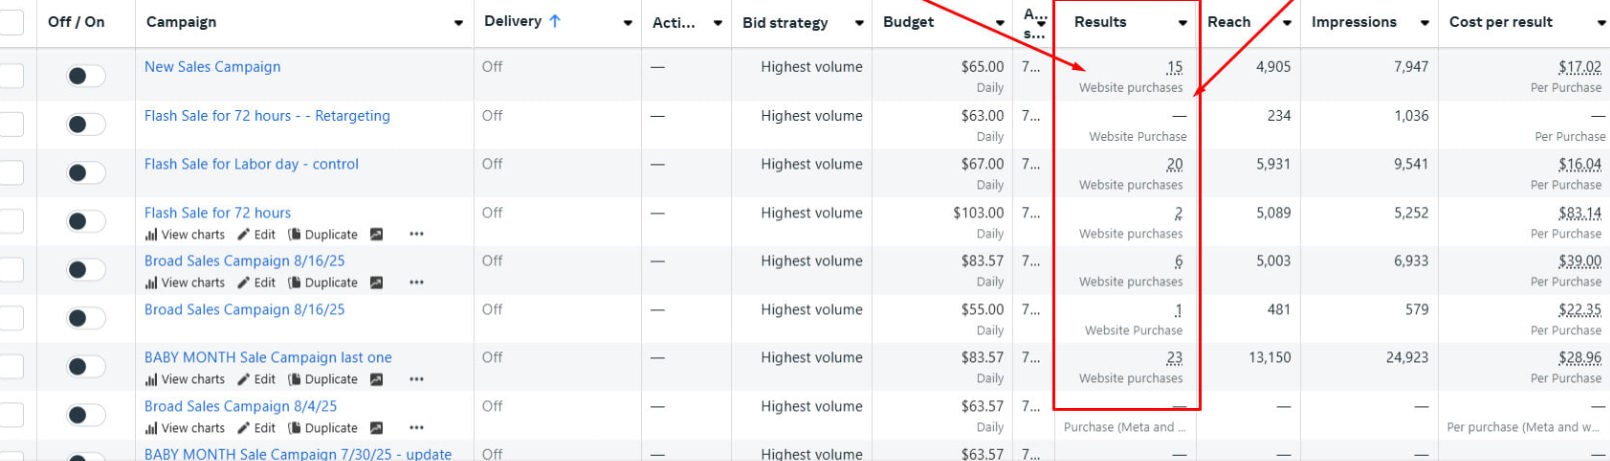The image size is (1610, 461).
Task: Open Flash Sale for Labor day - control campaign
Action: tap(251, 164)
